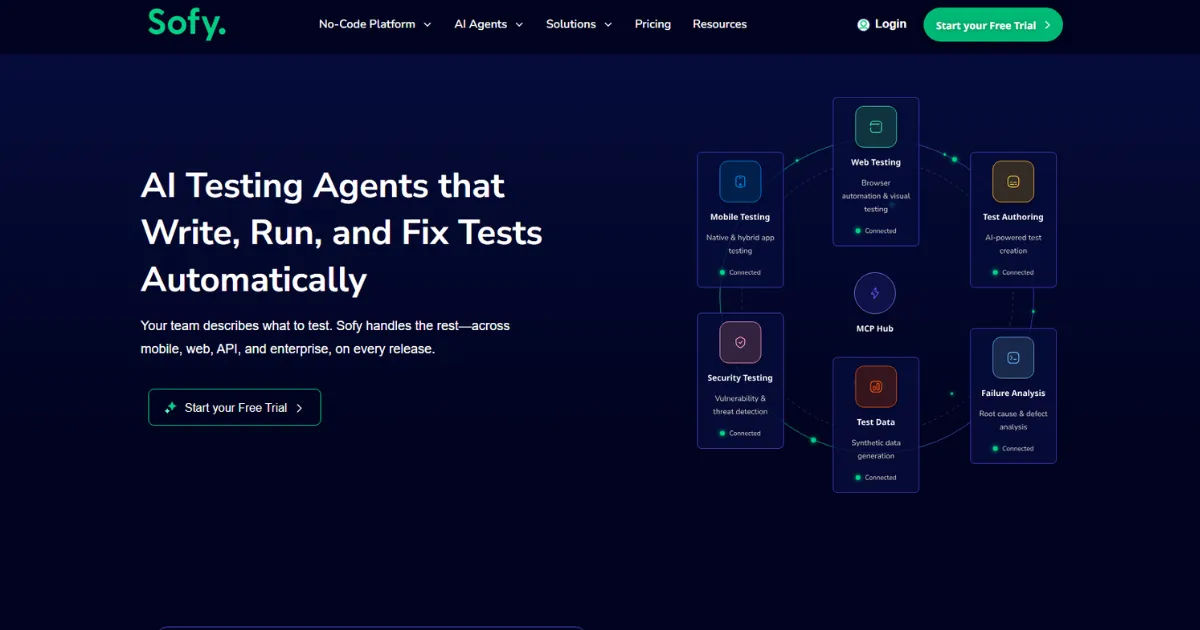Click the Connected status on the Test Data card
The width and height of the screenshot is (1200, 630).
[876, 477]
